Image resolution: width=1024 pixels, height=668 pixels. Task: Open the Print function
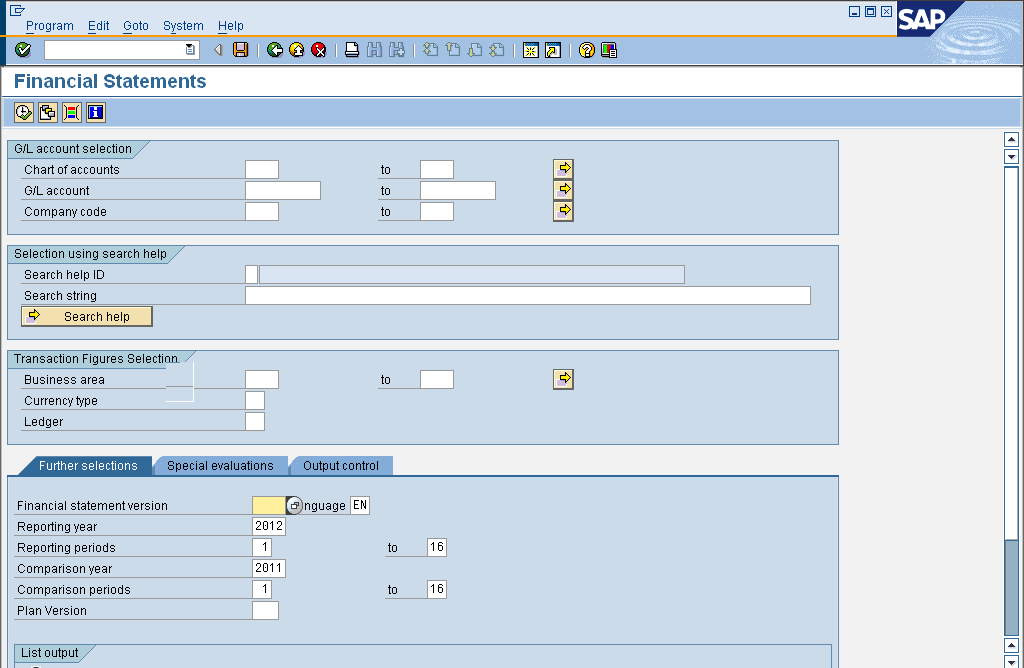[351, 49]
